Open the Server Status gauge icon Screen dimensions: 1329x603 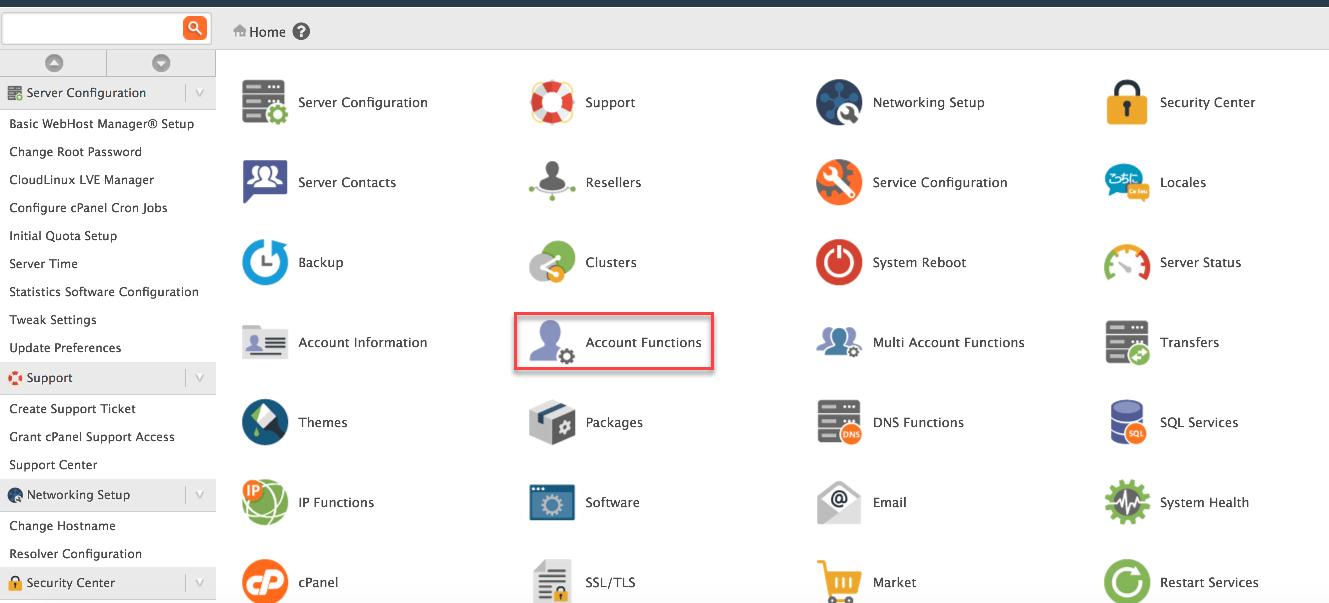(x=1127, y=262)
